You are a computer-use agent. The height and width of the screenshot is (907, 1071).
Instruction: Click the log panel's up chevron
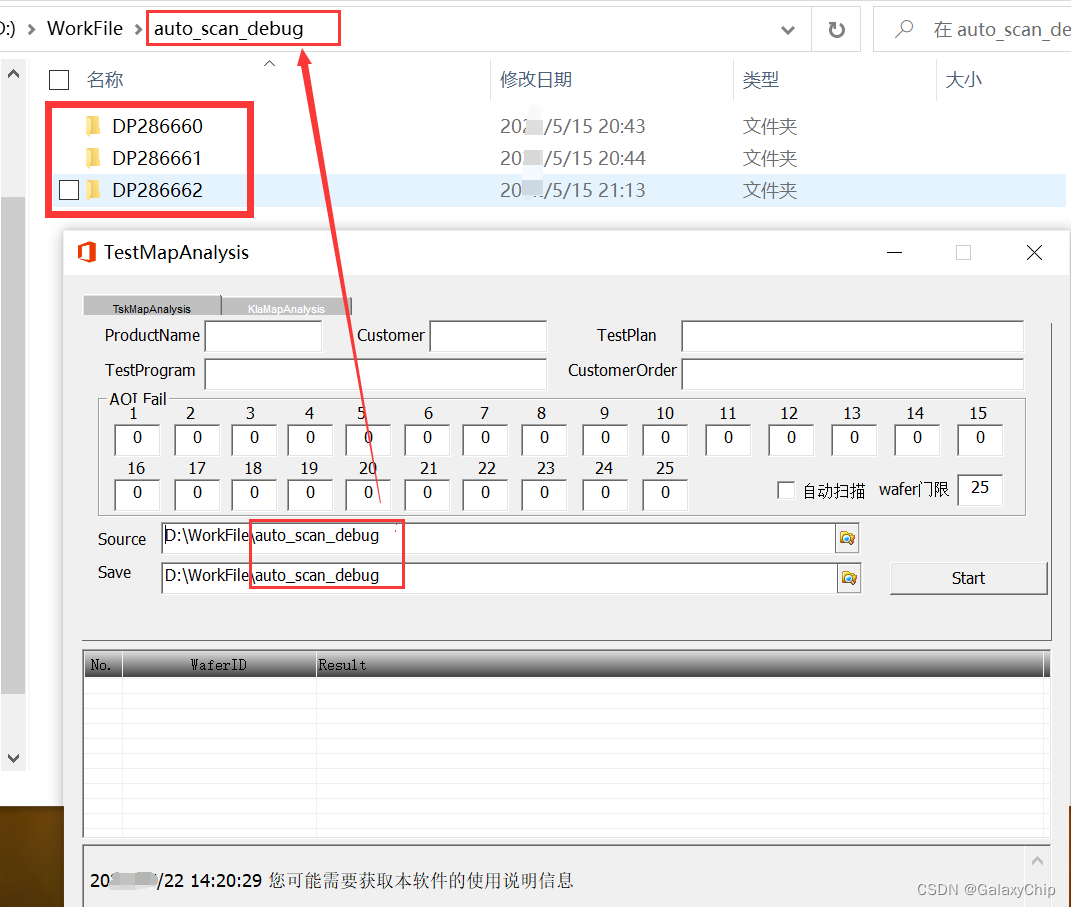pos(1037,860)
